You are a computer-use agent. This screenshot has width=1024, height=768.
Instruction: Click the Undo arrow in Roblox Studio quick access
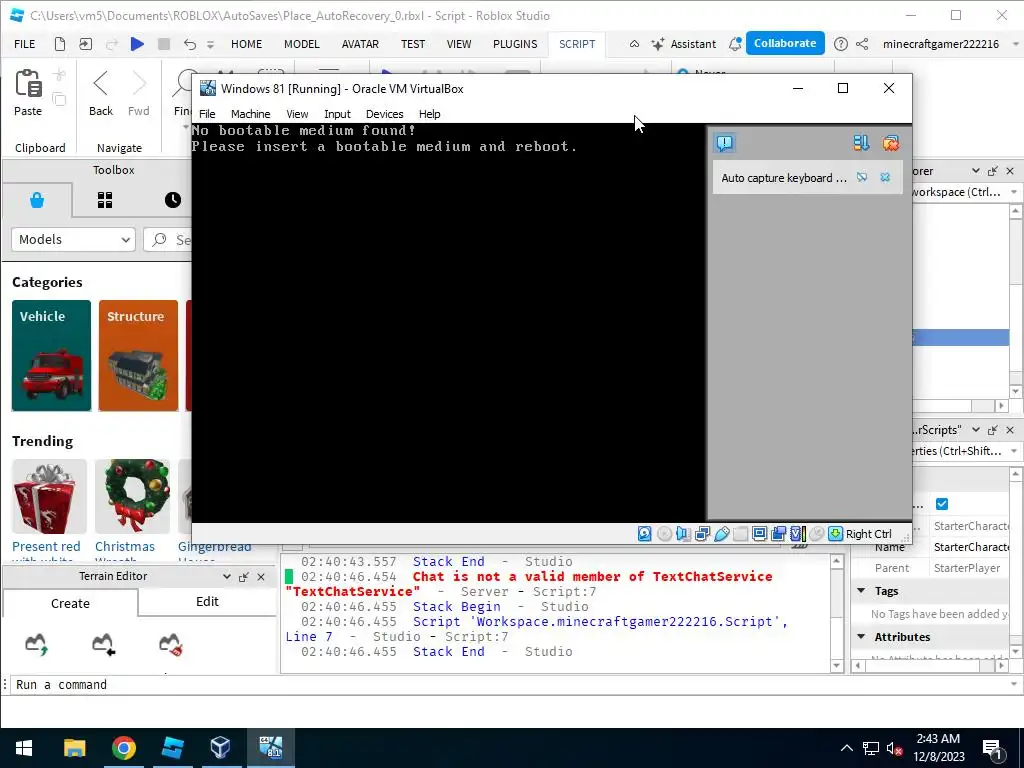point(189,44)
